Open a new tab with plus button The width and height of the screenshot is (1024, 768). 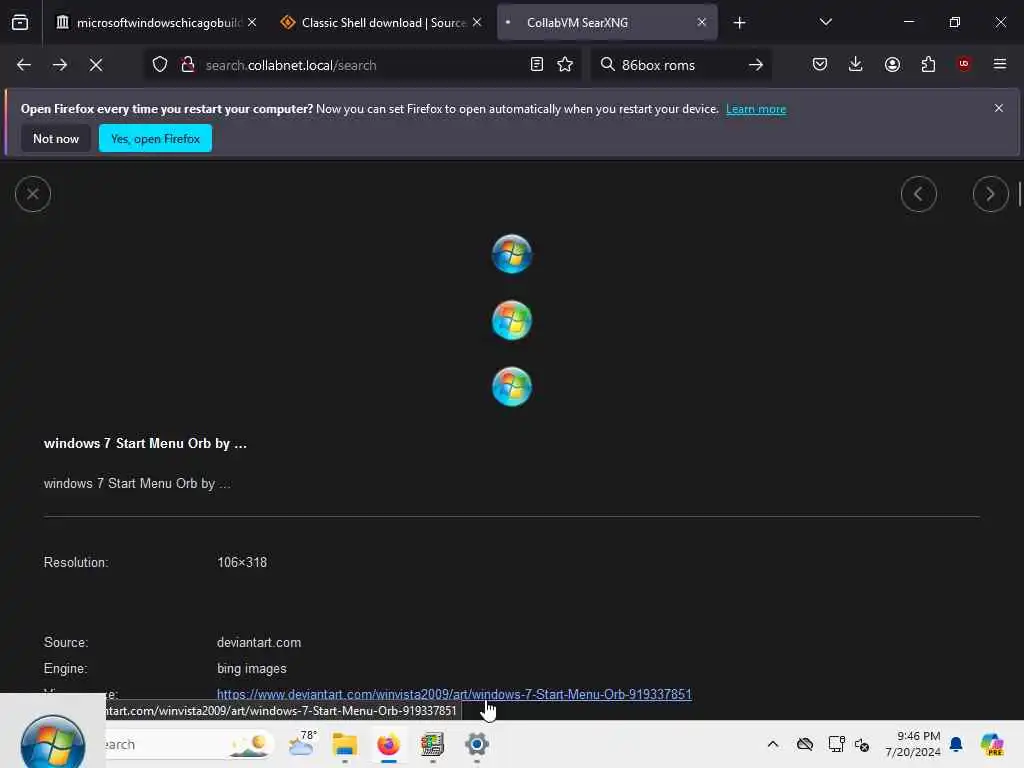click(739, 23)
